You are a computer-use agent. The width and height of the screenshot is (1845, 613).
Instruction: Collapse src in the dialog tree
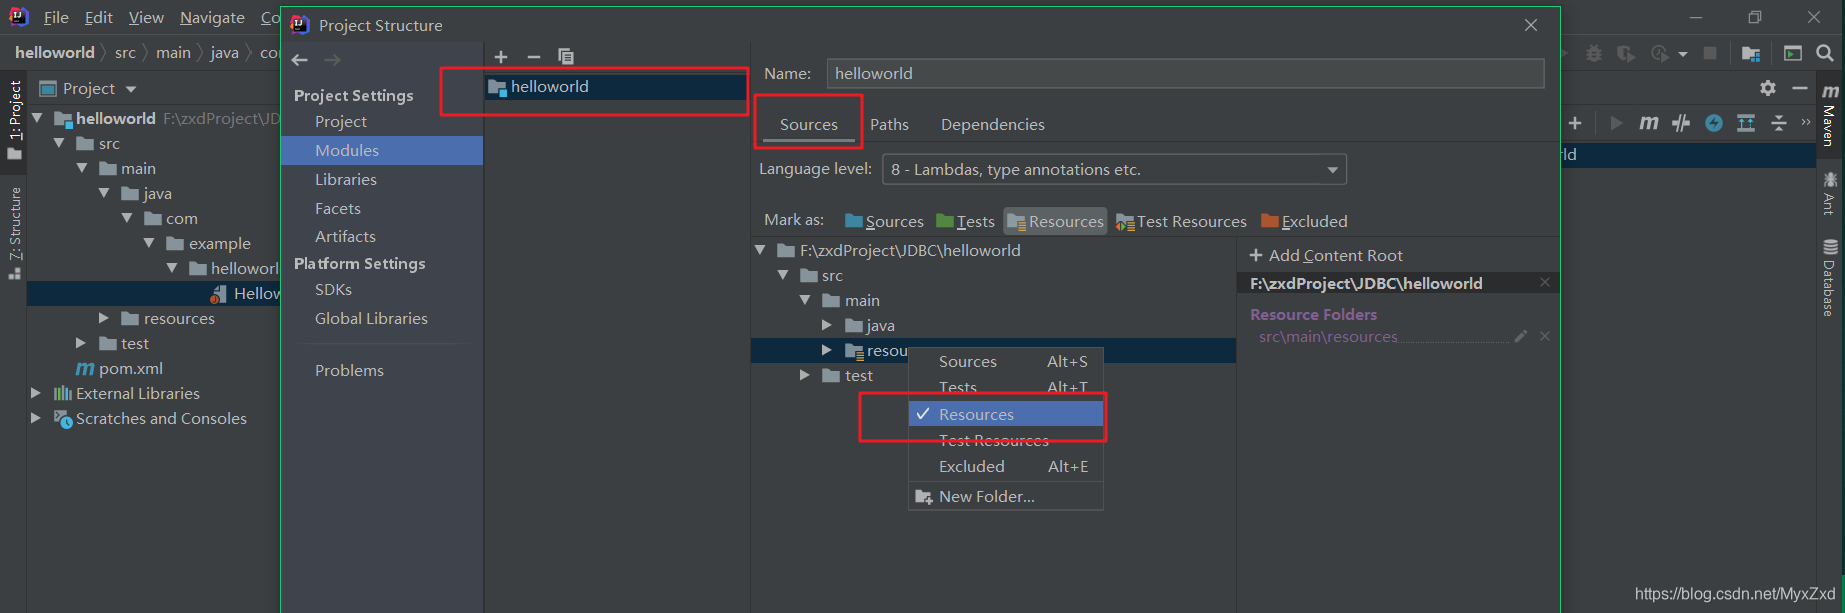pyautogui.click(x=783, y=275)
